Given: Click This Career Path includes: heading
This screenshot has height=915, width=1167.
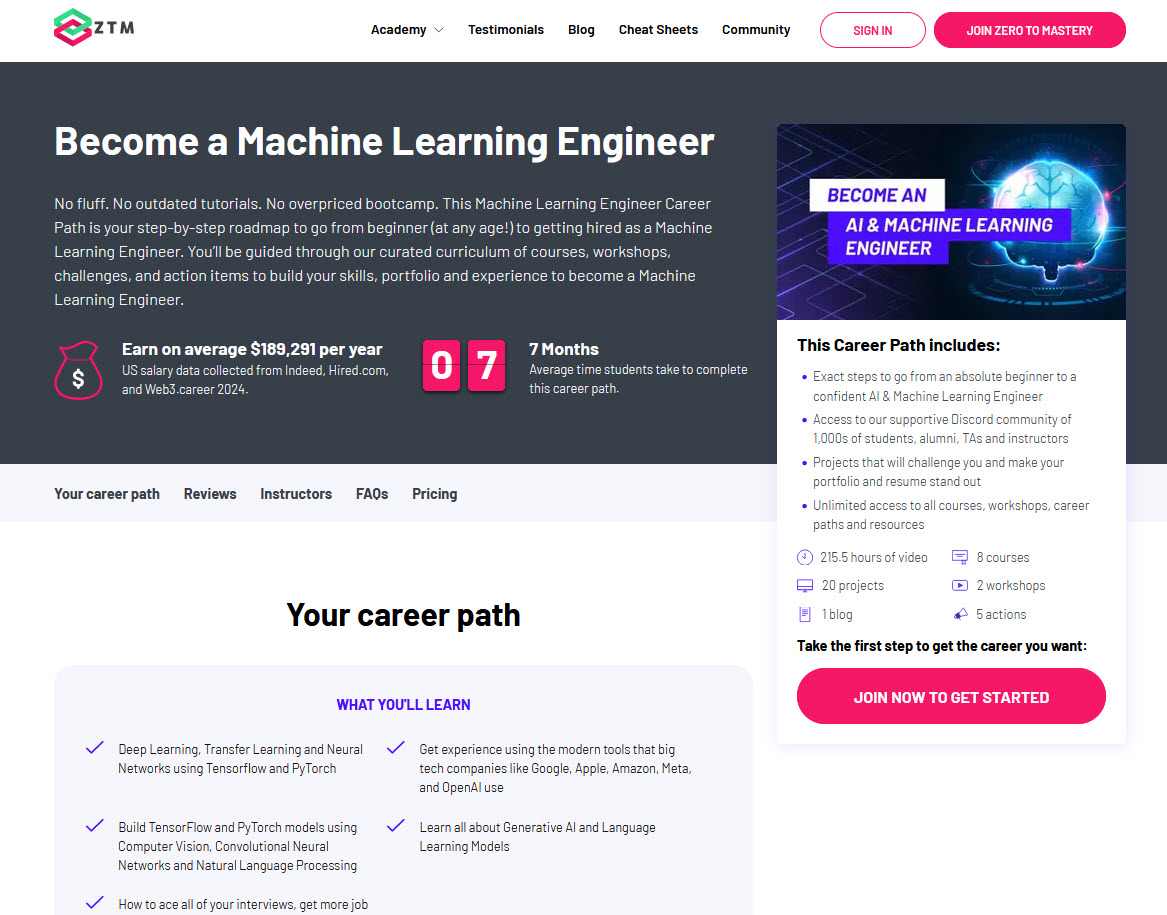Looking at the screenshot, I should 898,345.
